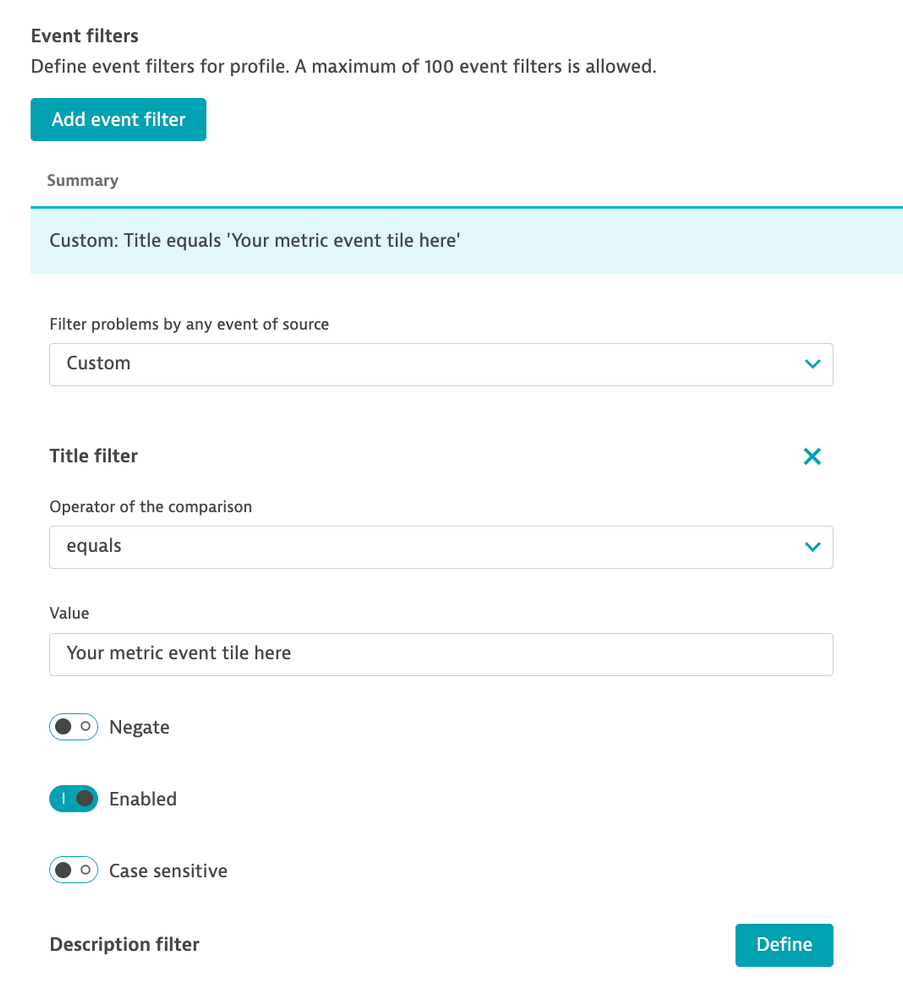Click the source dropdown chevron arrow

point(812,364)
